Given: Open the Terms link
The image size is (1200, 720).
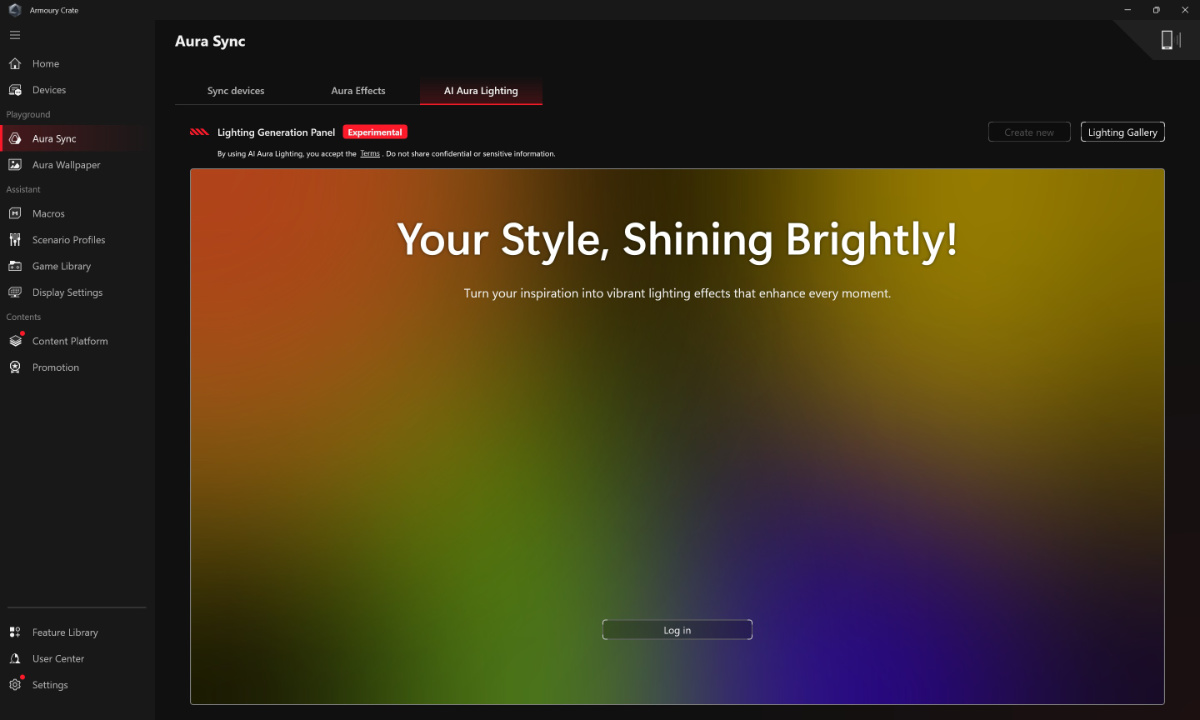Looking at the screenshot, I should pos(370,154).
